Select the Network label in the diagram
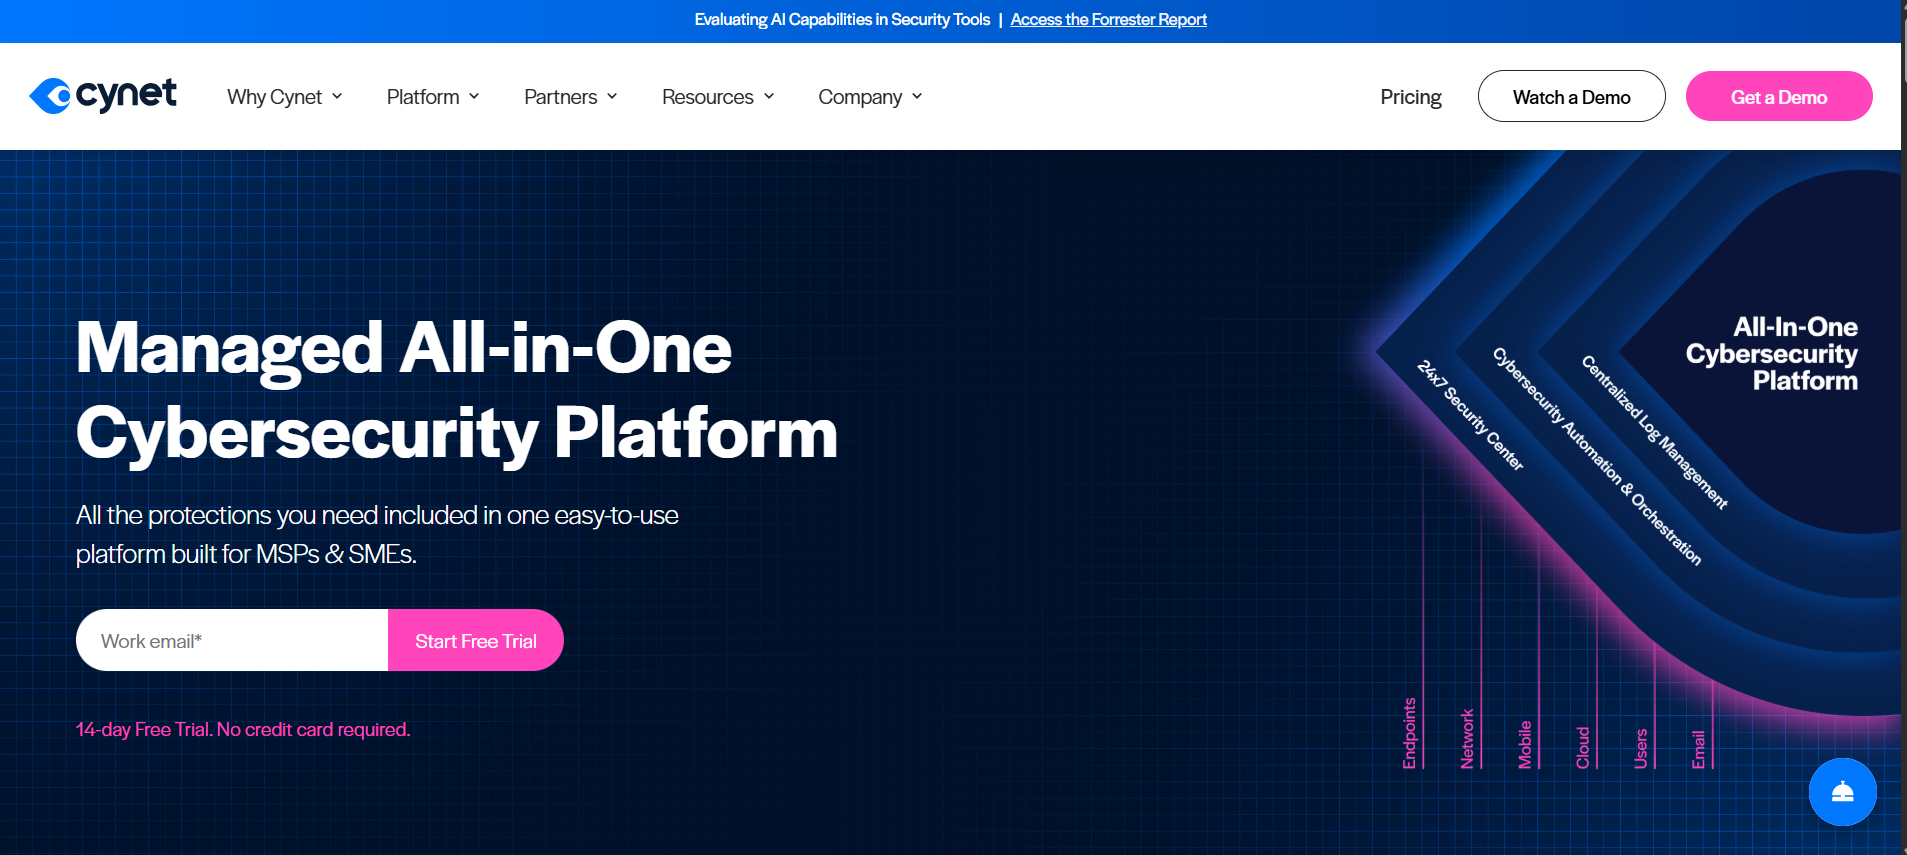Viewport: 1907px width, 855px height. coord(1467,739)
